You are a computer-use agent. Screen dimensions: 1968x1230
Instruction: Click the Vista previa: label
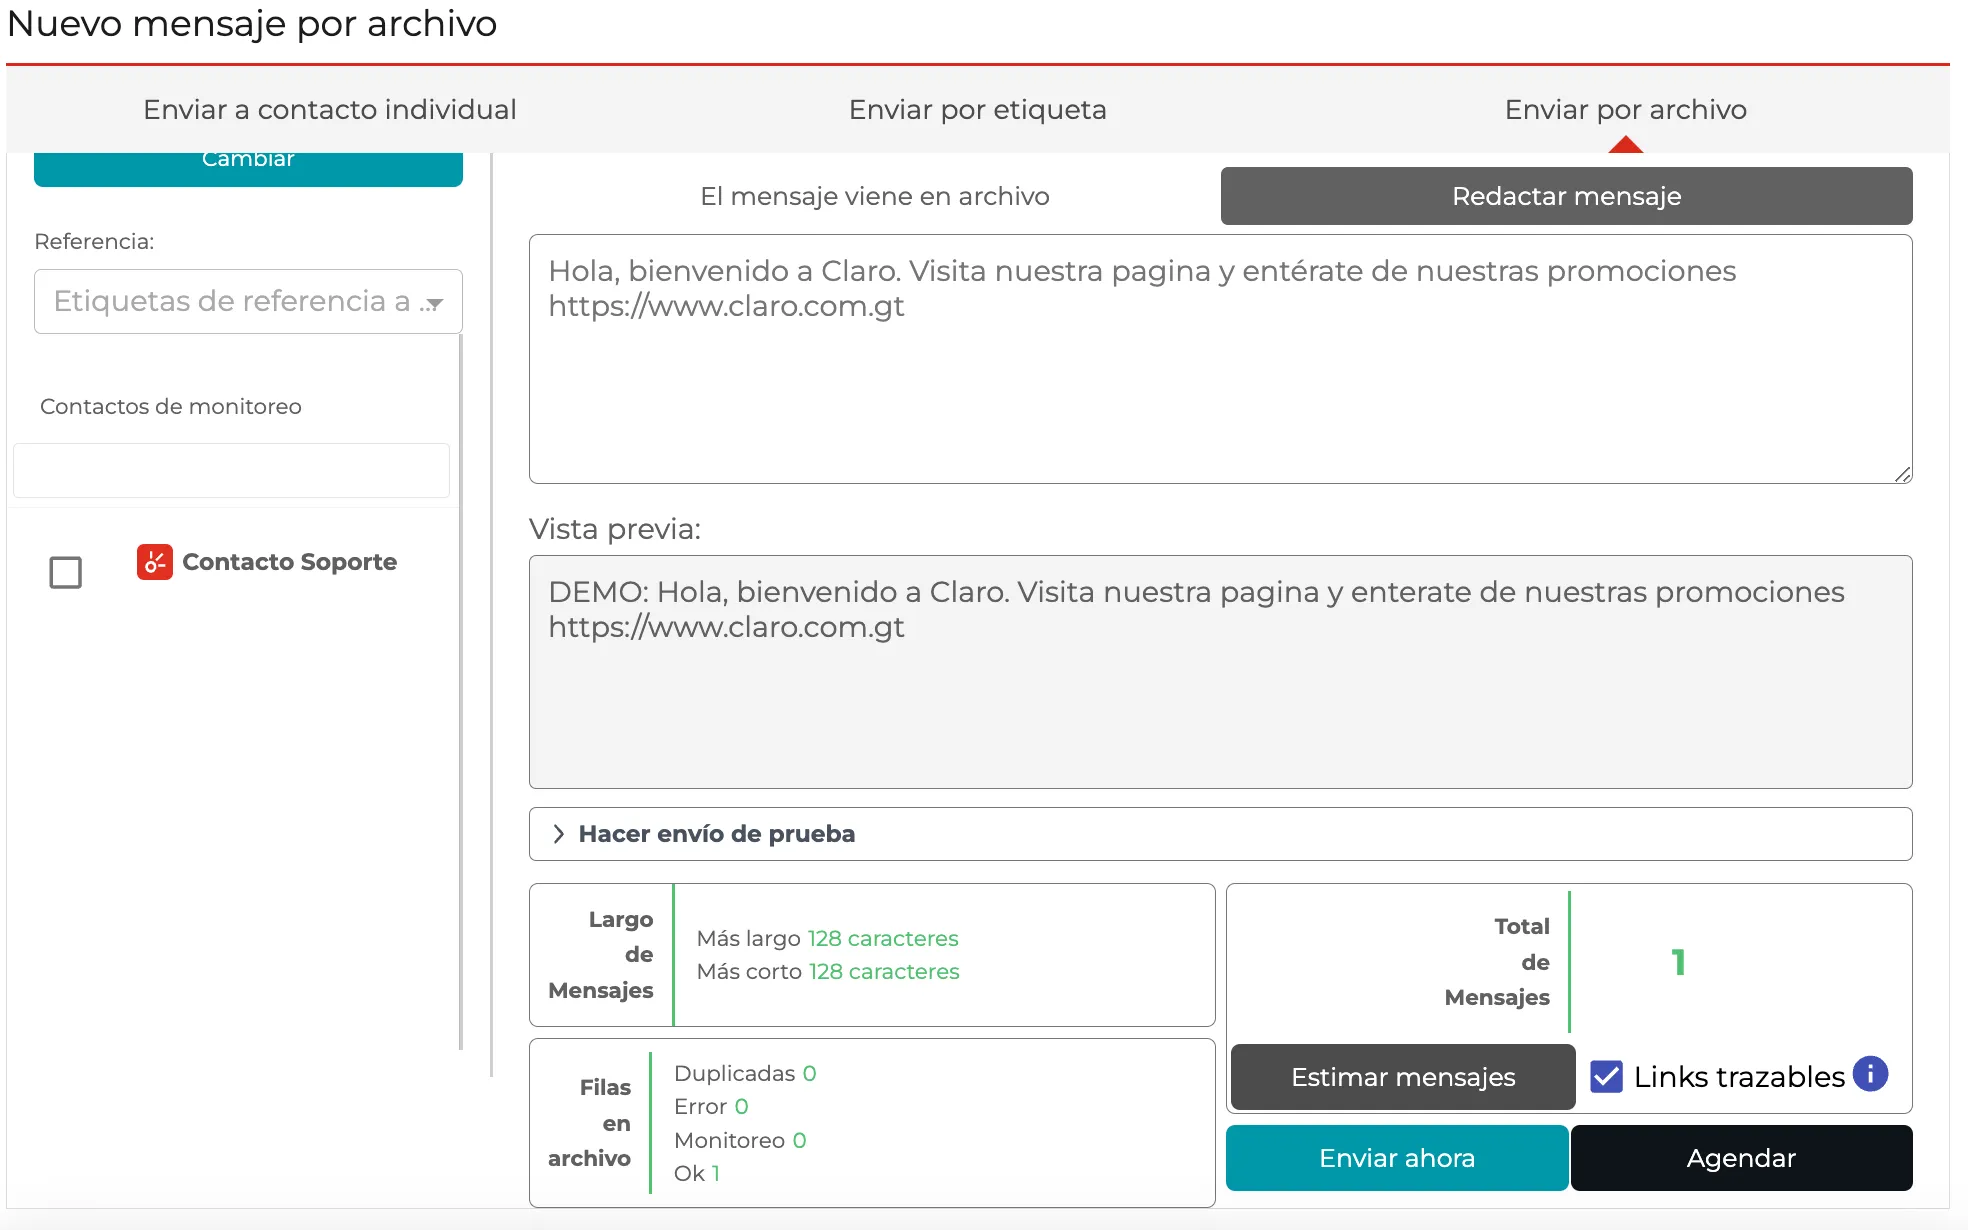click(x=614, y=529)
